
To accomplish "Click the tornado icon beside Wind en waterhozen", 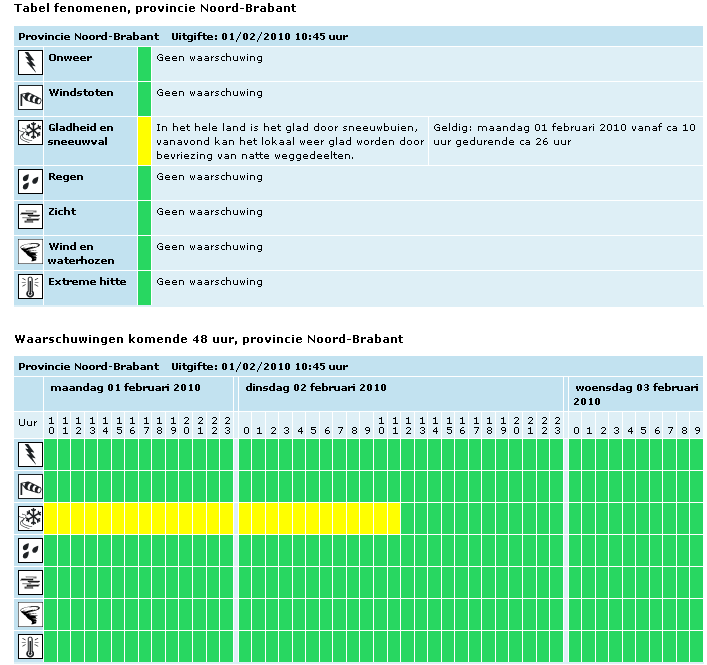I will (x=30, y=252).
